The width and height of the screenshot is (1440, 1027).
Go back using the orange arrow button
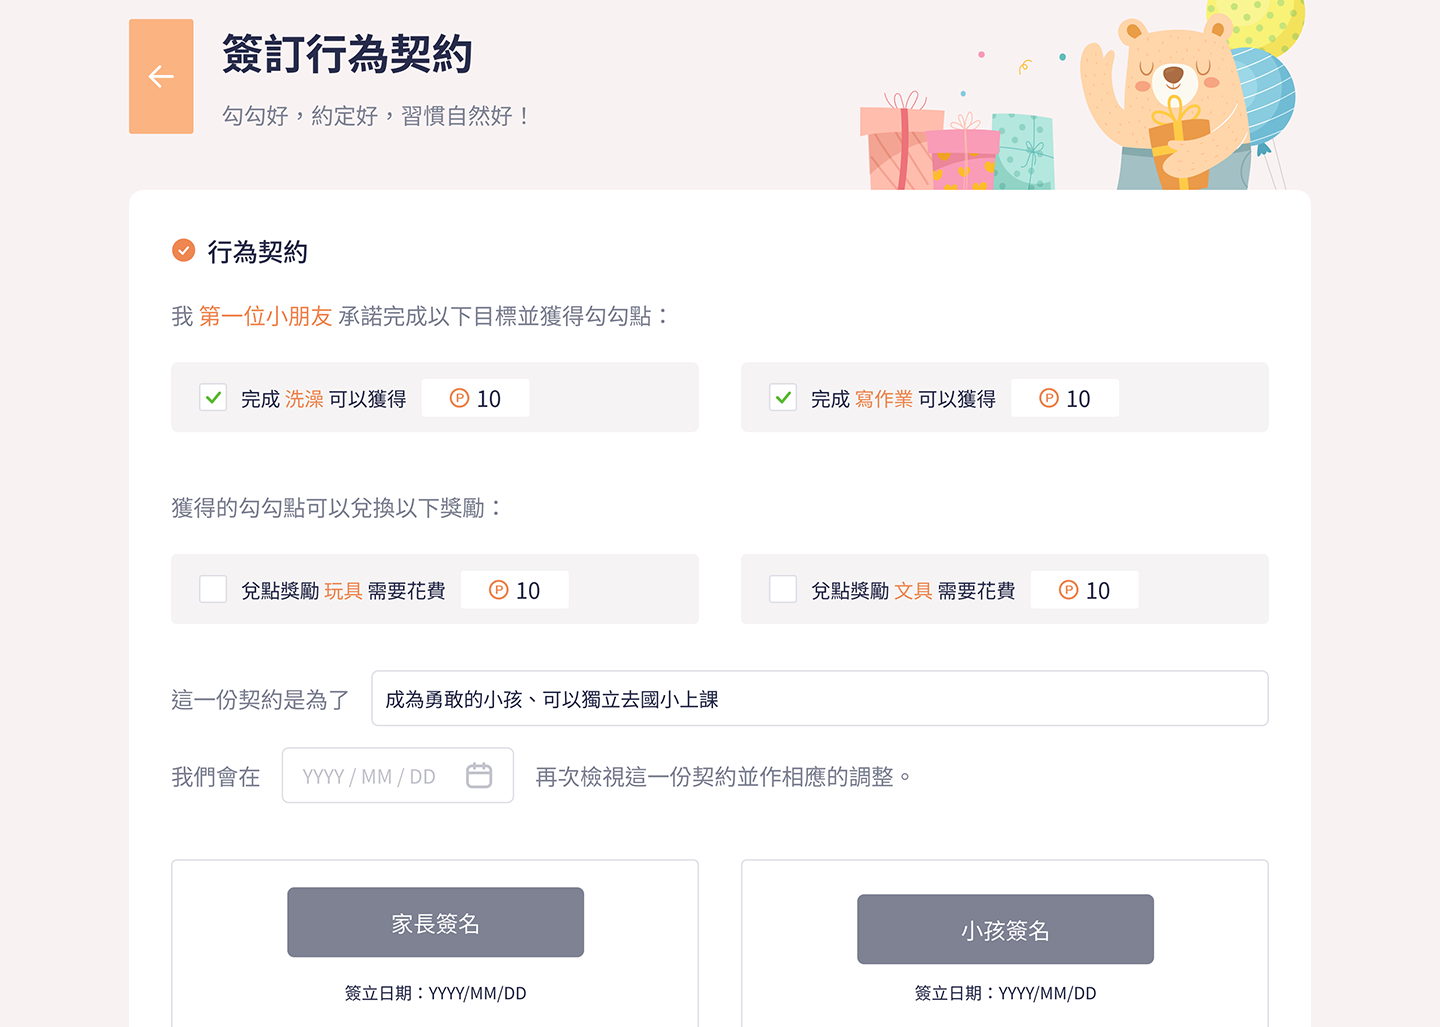(161, 76)
